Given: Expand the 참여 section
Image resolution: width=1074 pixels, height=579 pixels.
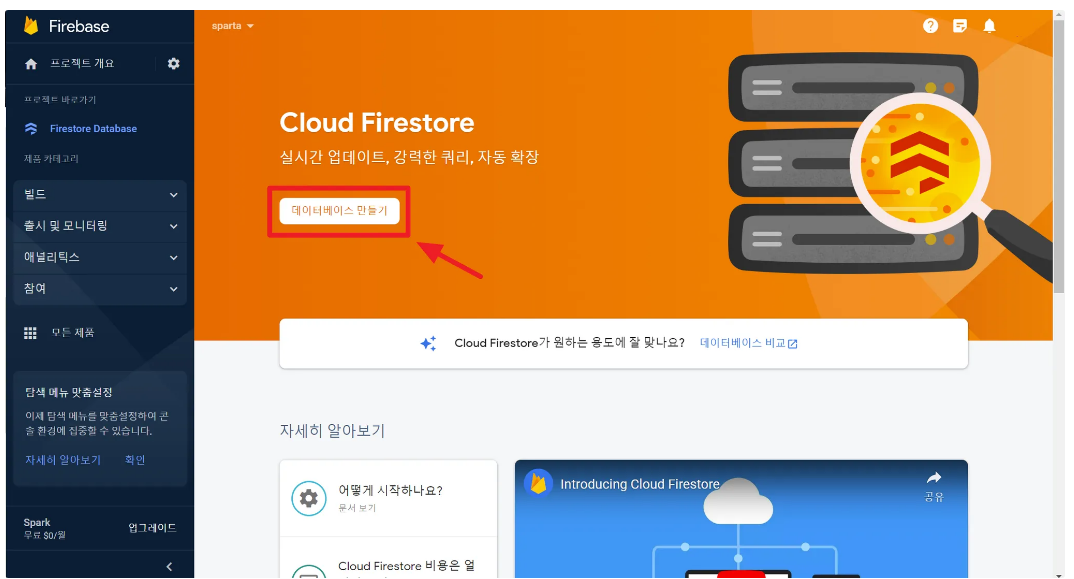Looking at the screenshot, I should pos(100,288).
